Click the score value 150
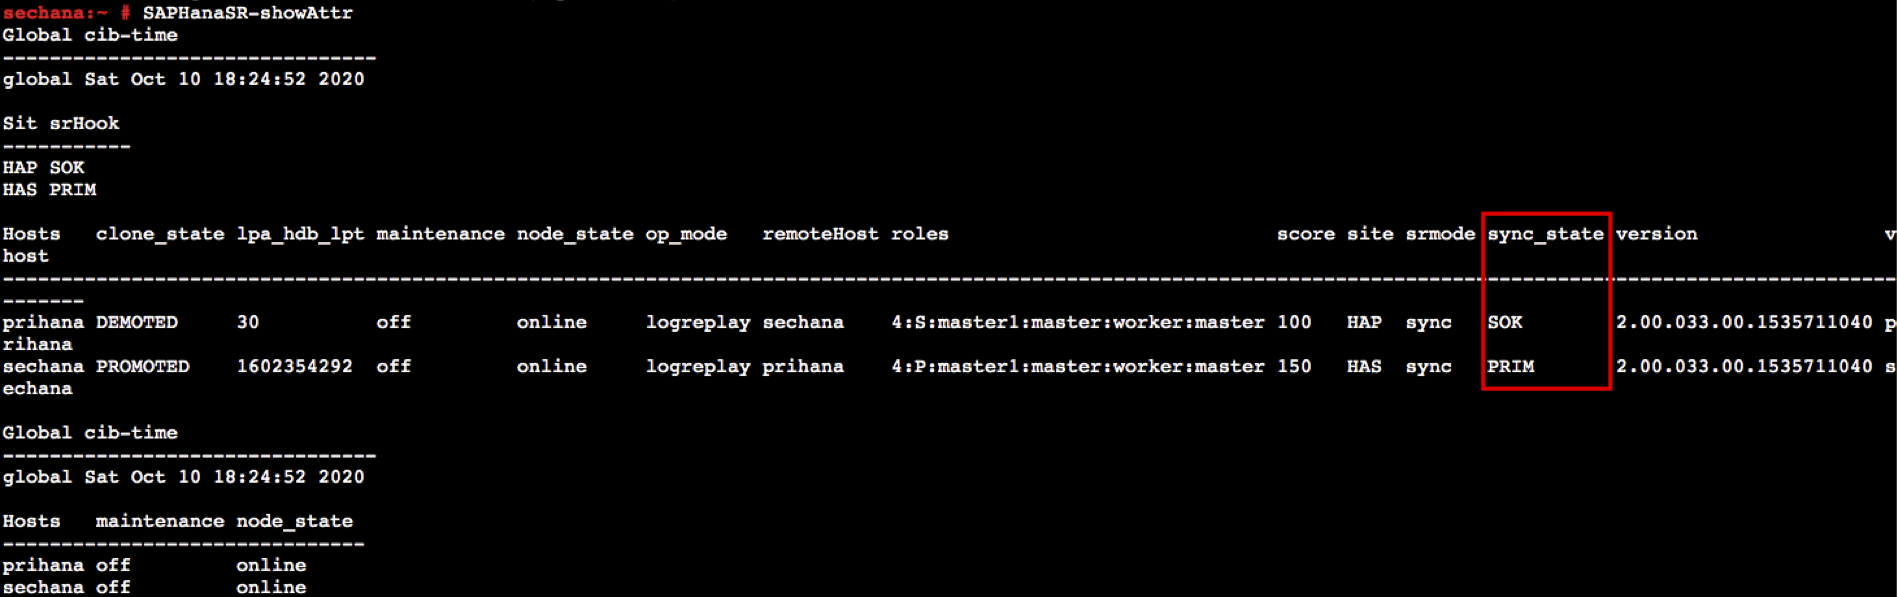Image resolution: width=1897 pixels, height=597 pixels. point(1294,366)
